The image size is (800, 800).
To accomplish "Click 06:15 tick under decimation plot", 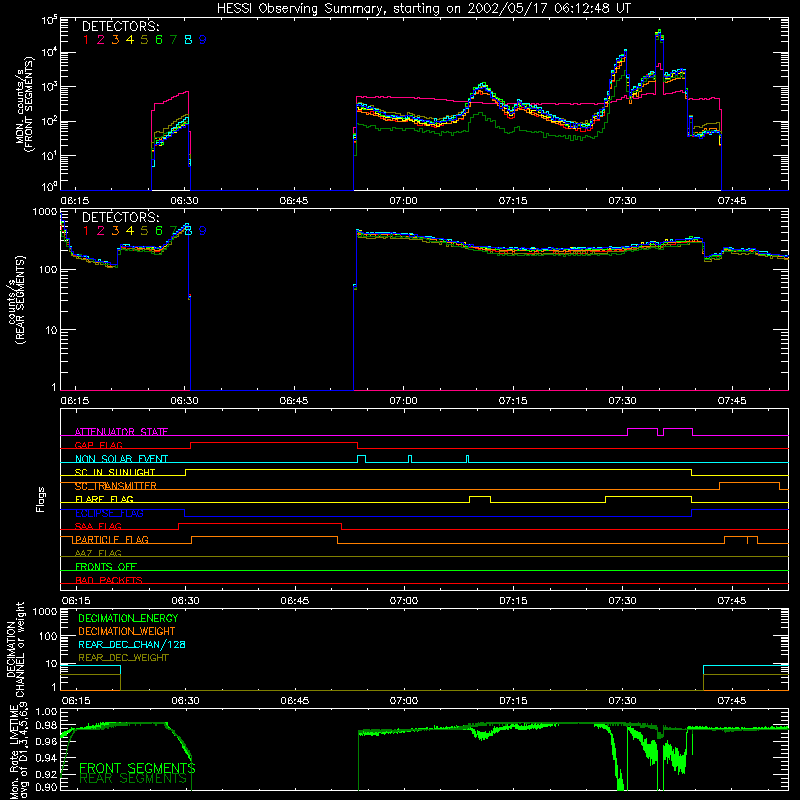I will tap(76, 701).
